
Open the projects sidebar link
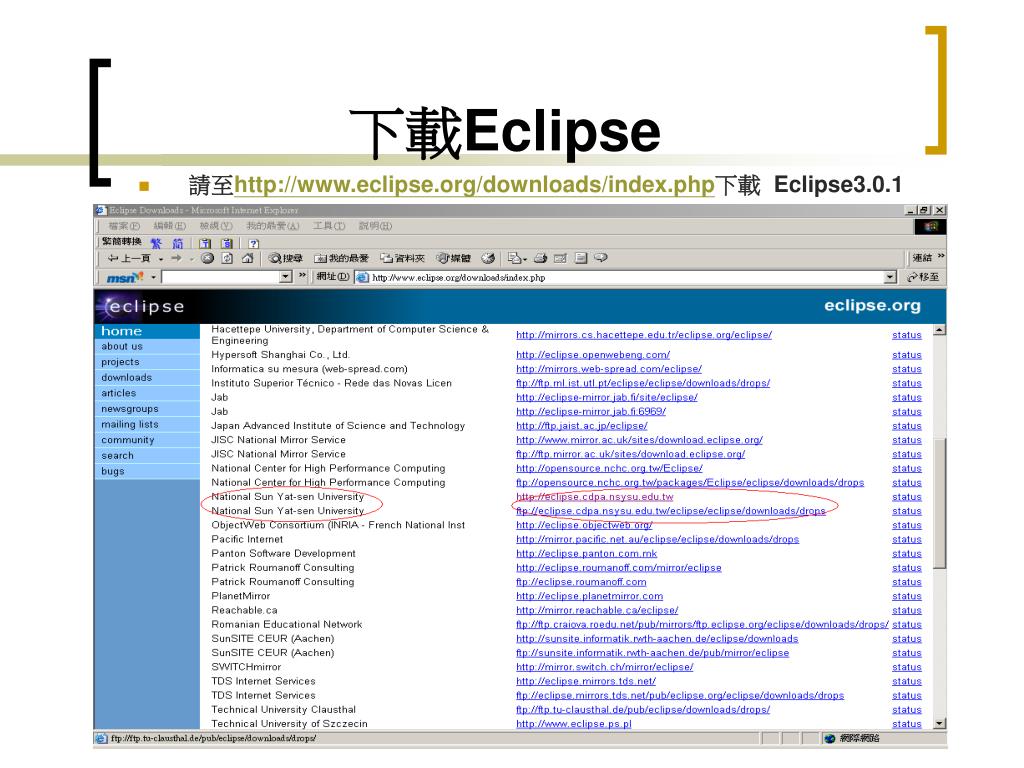120,362
